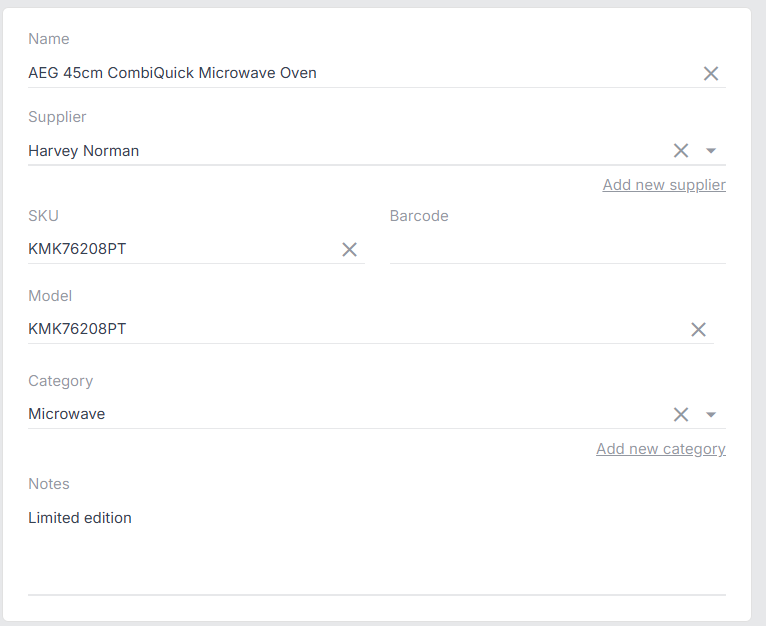Clear the SKU value with X icon
The width and height of the screenshot is (766, 626).
click(x=349, y=250)
